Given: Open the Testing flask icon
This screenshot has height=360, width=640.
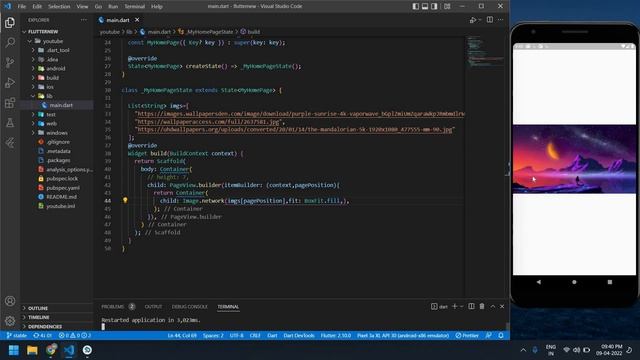Looking at the screenshot, I should coord(10,122).
